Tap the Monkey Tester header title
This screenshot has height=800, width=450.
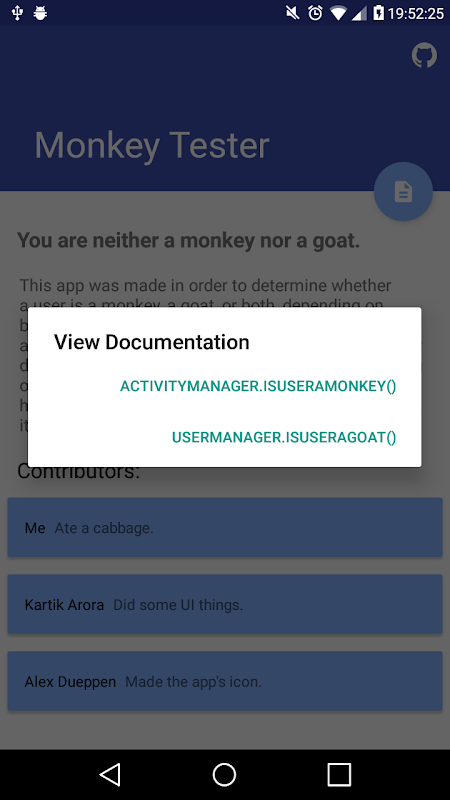(152, 145)
